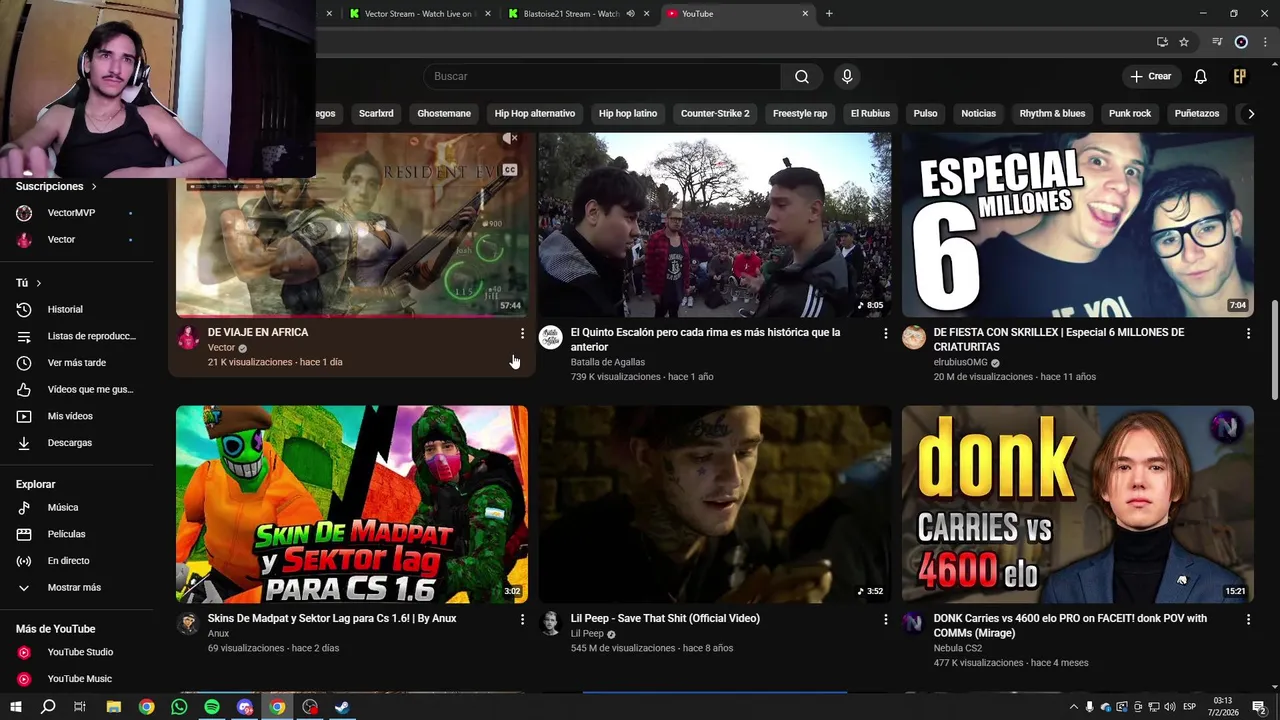This screenshot has height=720, width=1280.
Task: Mute the Blastoise21 Stream tab audio
Action: click(630, 14)
